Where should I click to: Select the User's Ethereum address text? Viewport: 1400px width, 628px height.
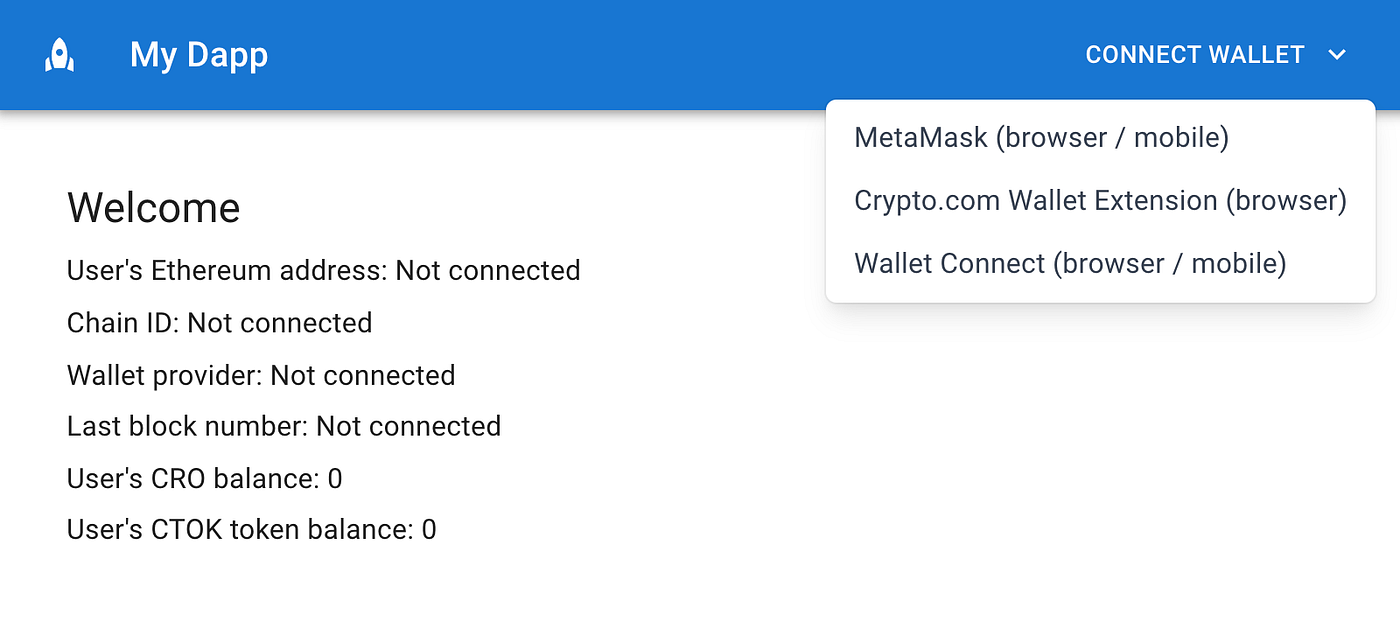coord(323,270)
